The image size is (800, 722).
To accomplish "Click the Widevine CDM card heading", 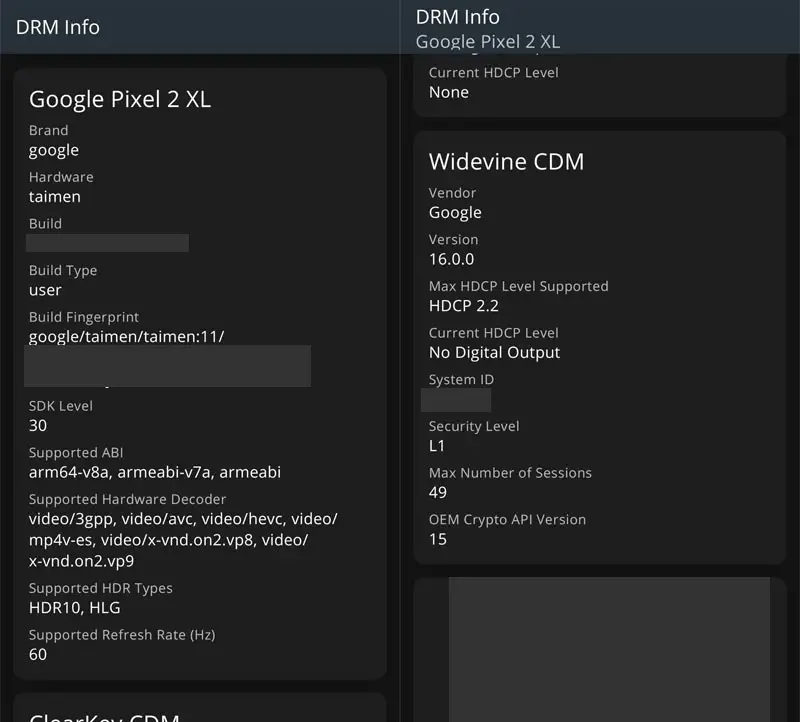I will (x=506, y=162).
